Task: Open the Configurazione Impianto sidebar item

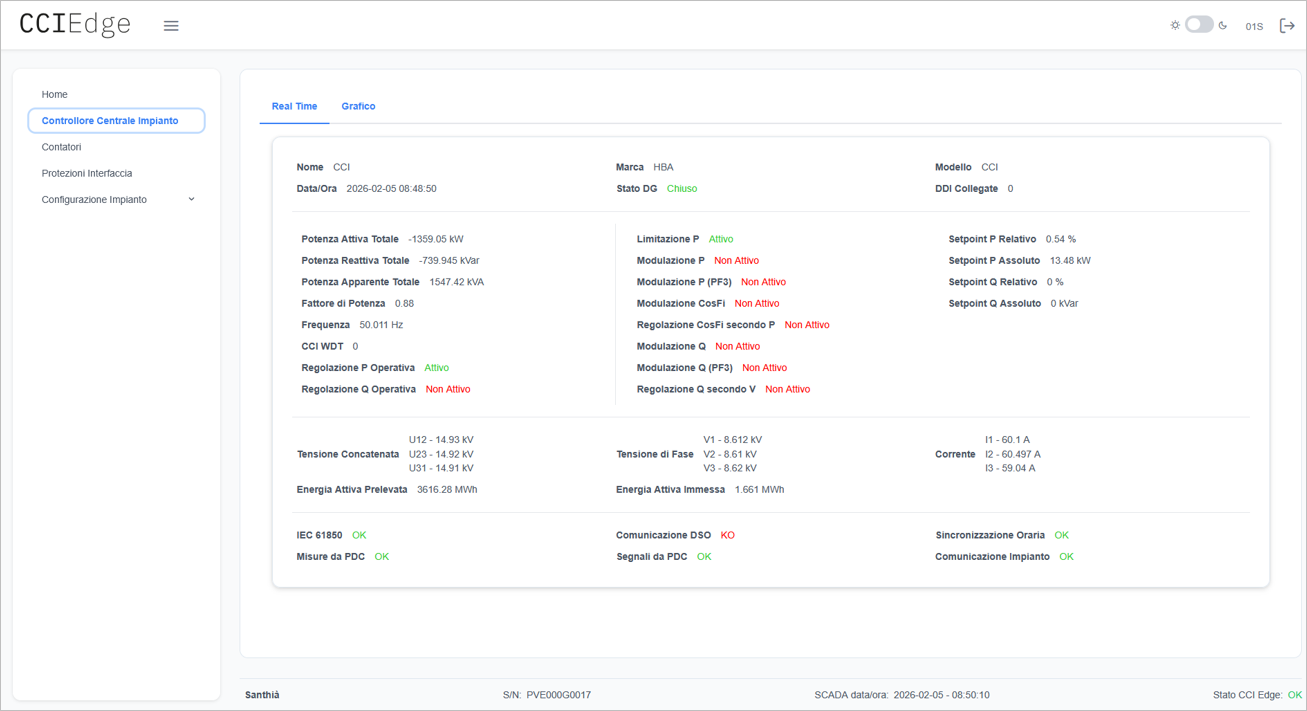Action: (x=94, y=200)
